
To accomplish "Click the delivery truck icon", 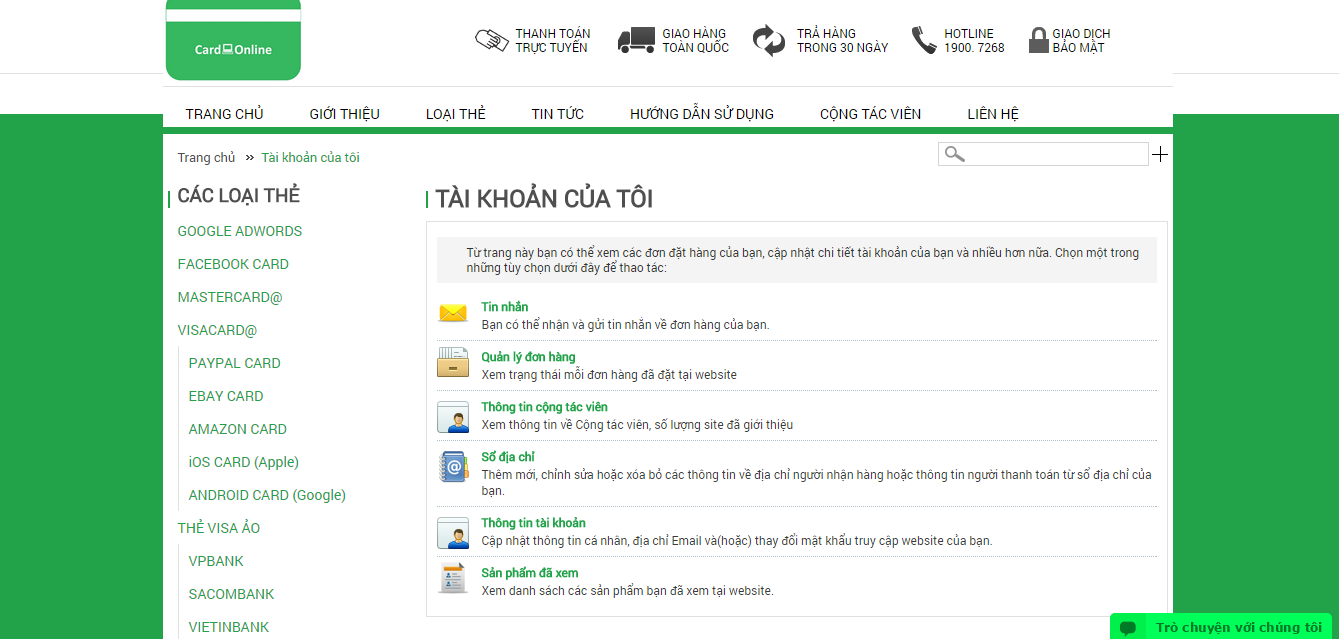I will pyautogui.click(x=636, y=40).
